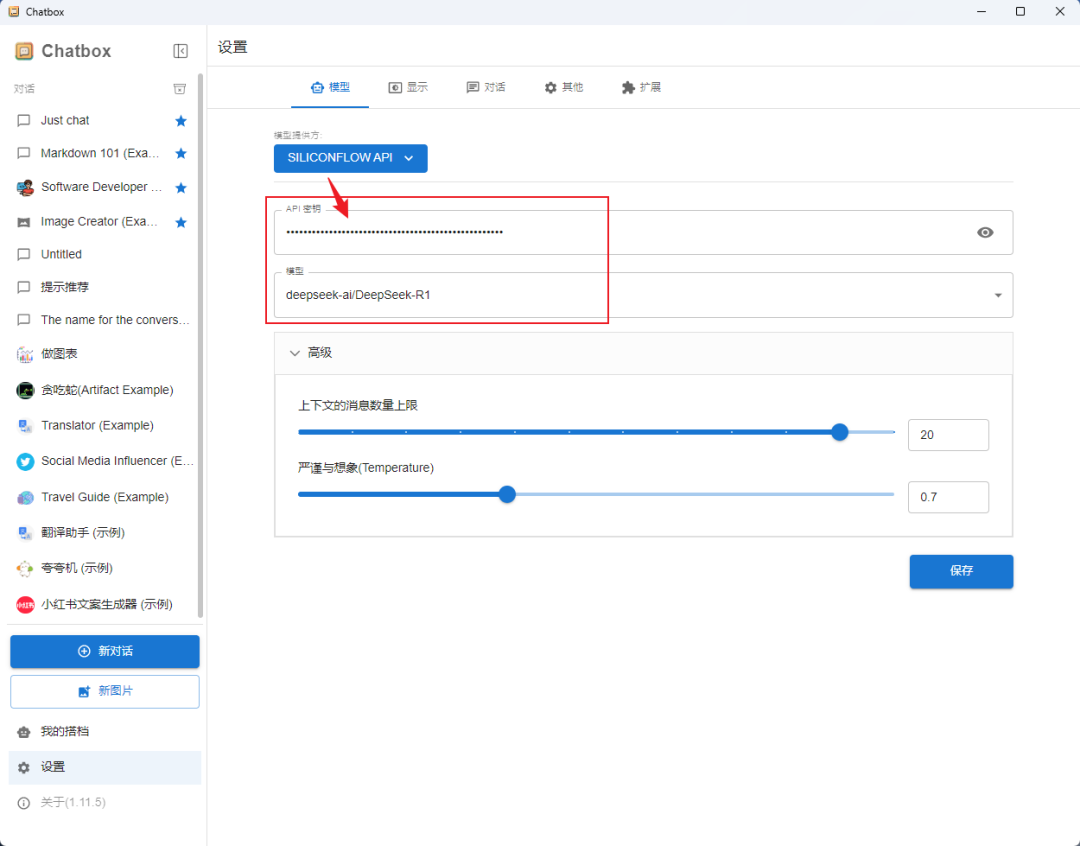The height and width of the screenshot is (846, 1080).
Task: Switch to the 扩展 tab
Action: pyautogui.click(x=641, y=87)
